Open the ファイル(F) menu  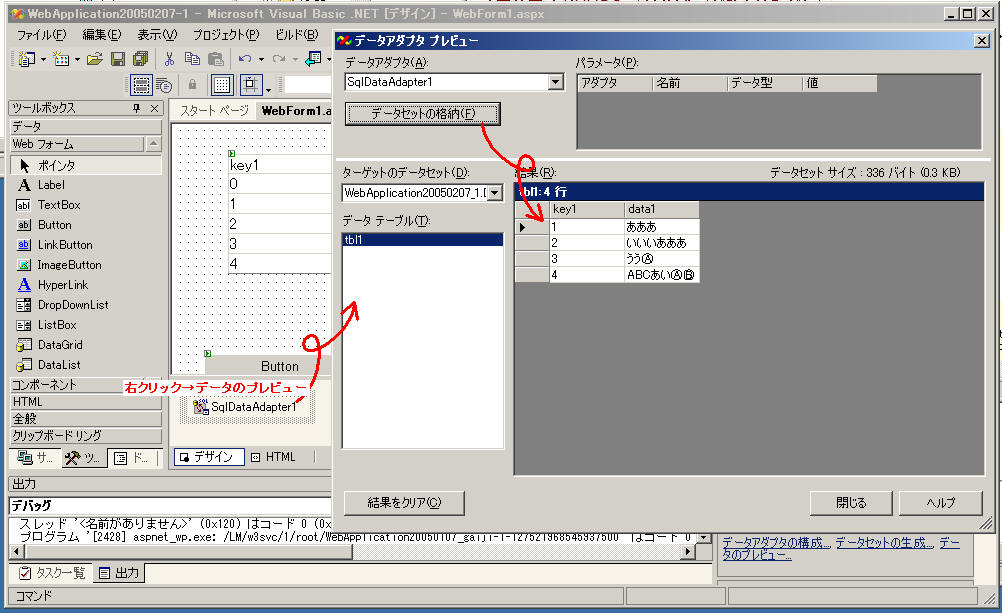point(41,35)
